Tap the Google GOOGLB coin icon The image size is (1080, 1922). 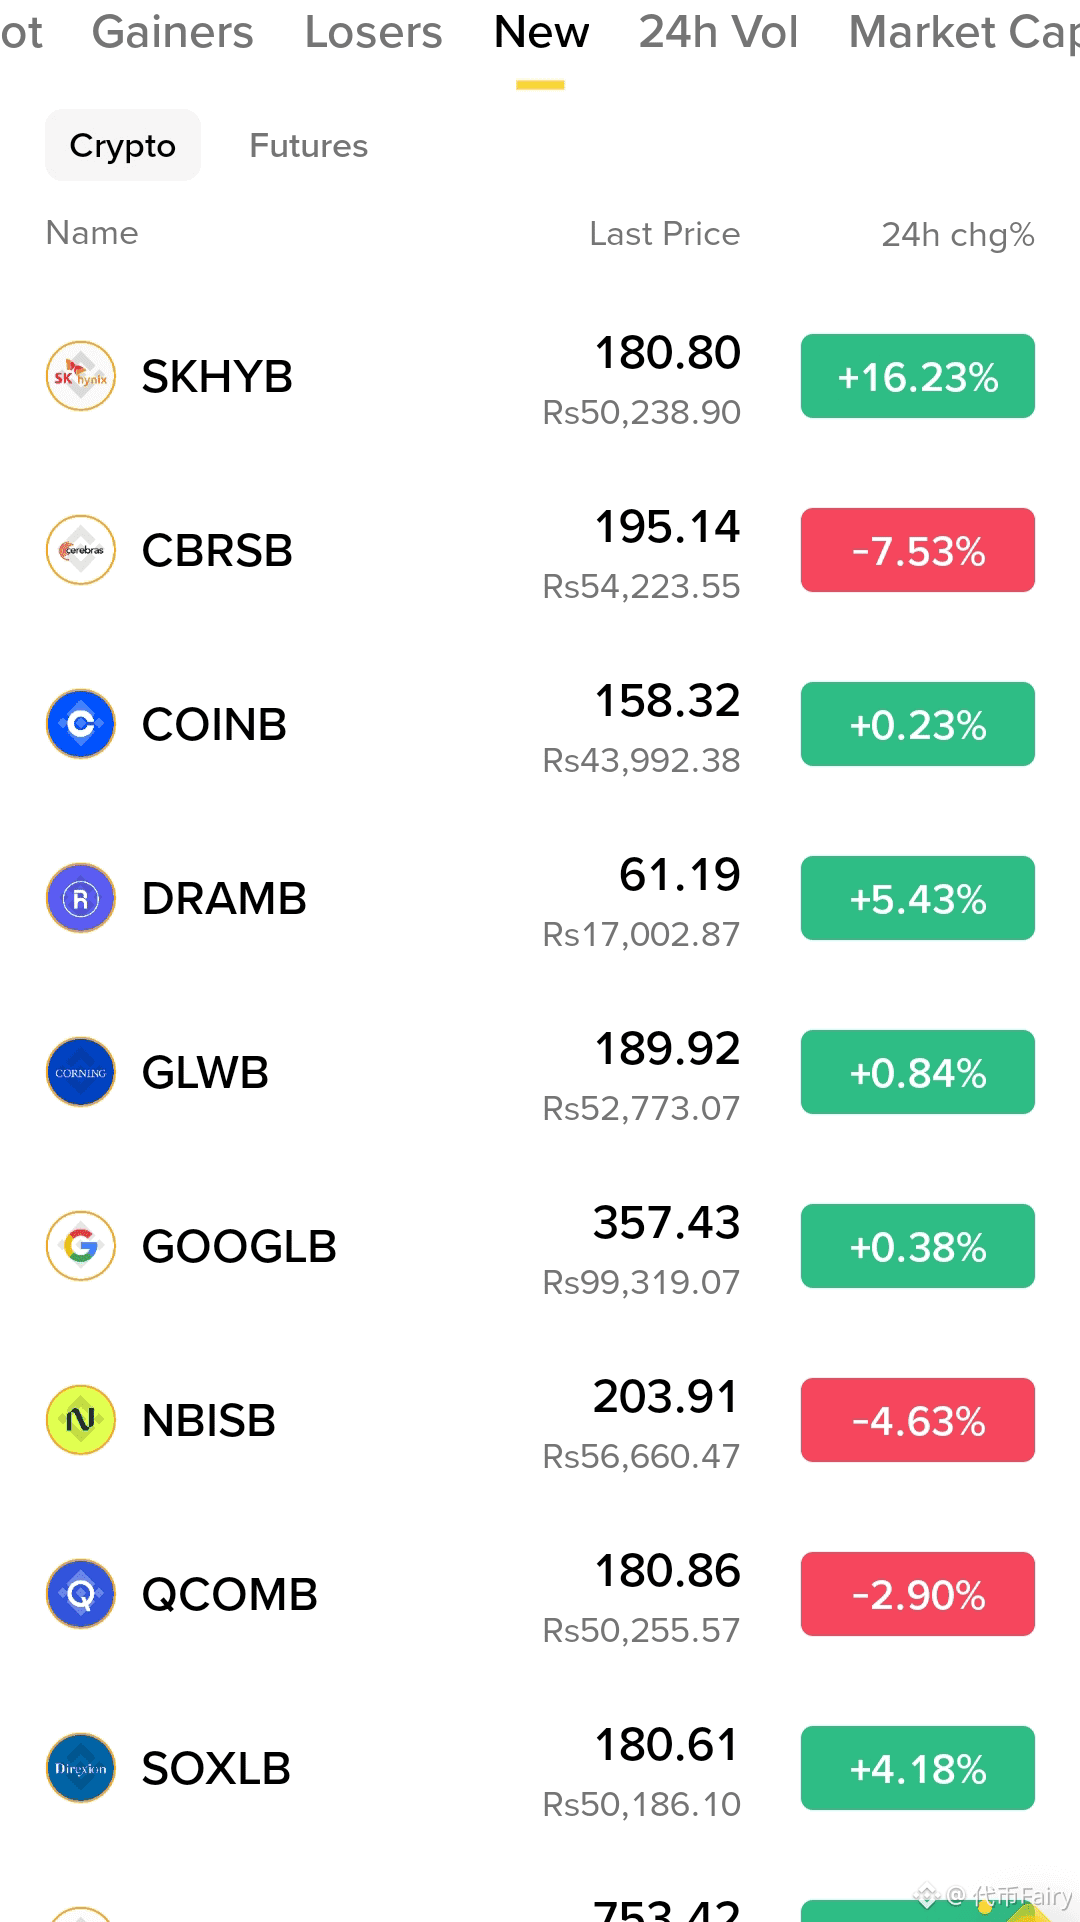81,1246
